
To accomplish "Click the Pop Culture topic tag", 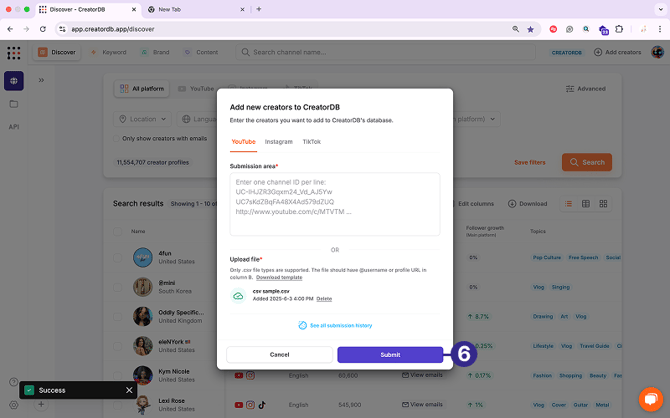I will [547, 257].
